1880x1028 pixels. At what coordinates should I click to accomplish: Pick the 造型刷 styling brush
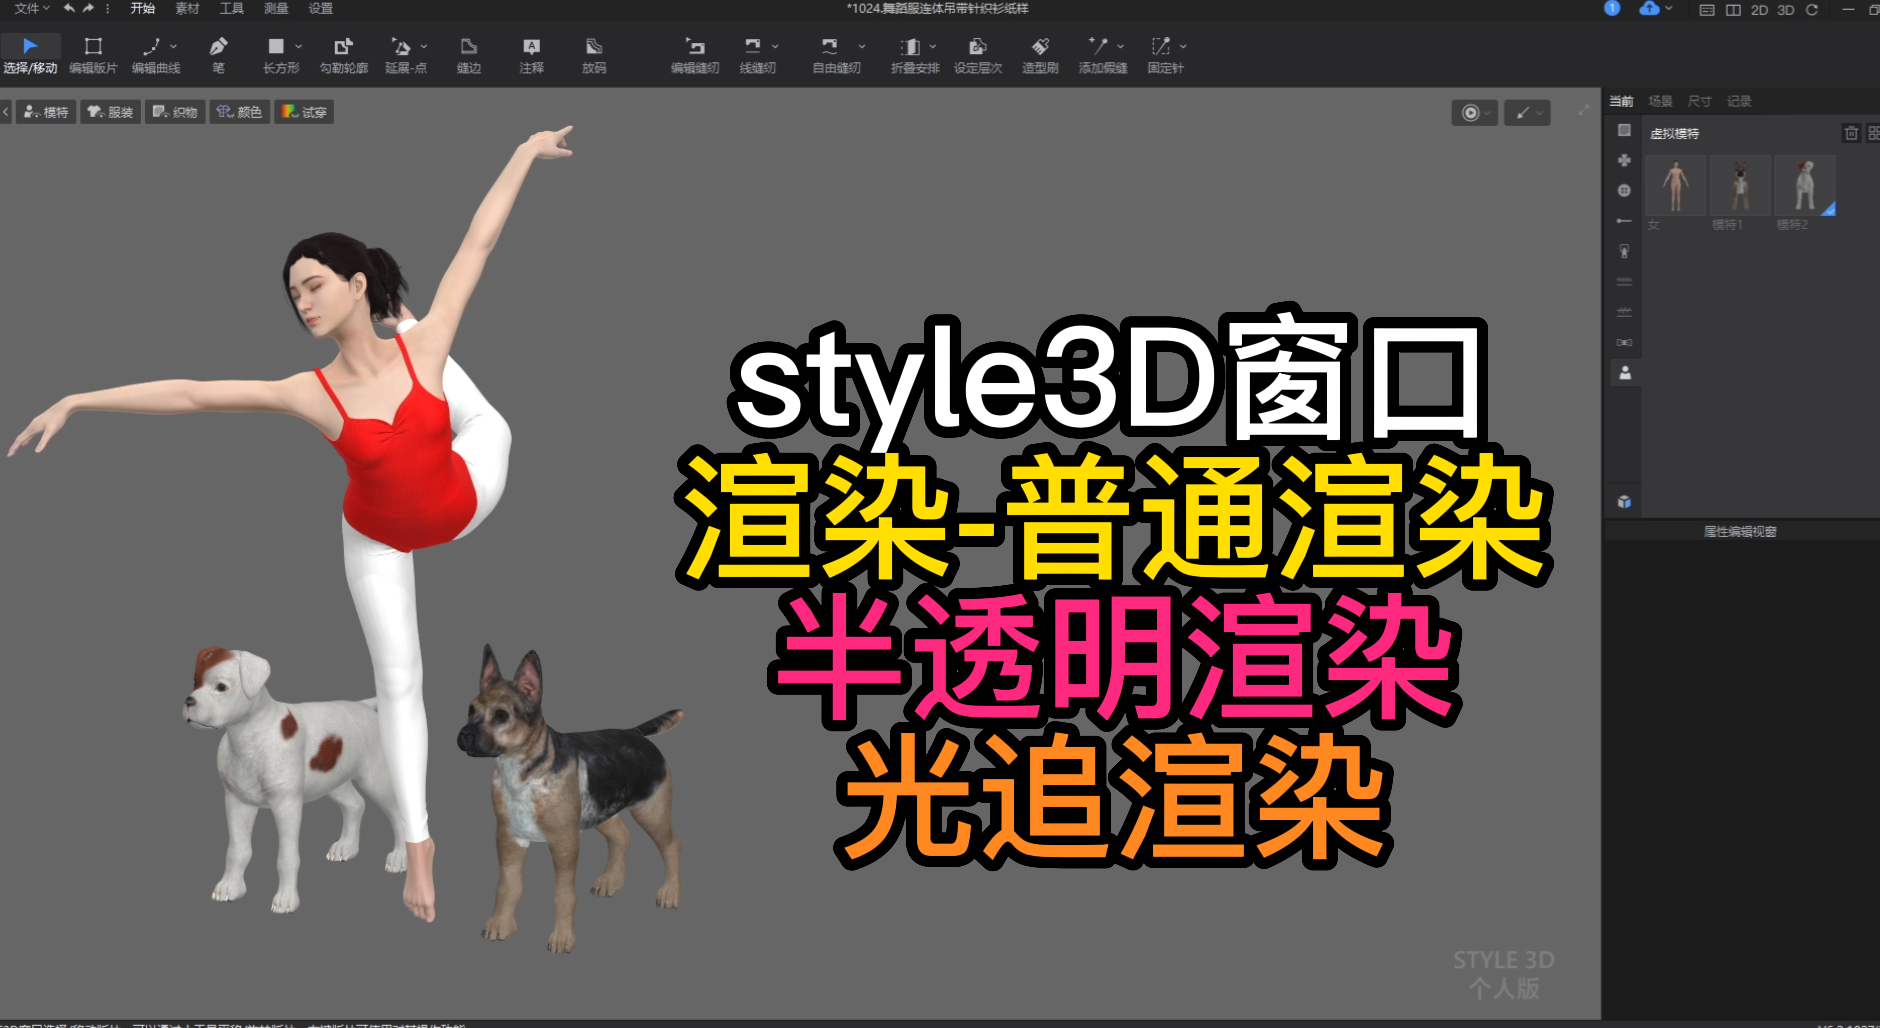pyautogui.click(x=1040, y=55)
